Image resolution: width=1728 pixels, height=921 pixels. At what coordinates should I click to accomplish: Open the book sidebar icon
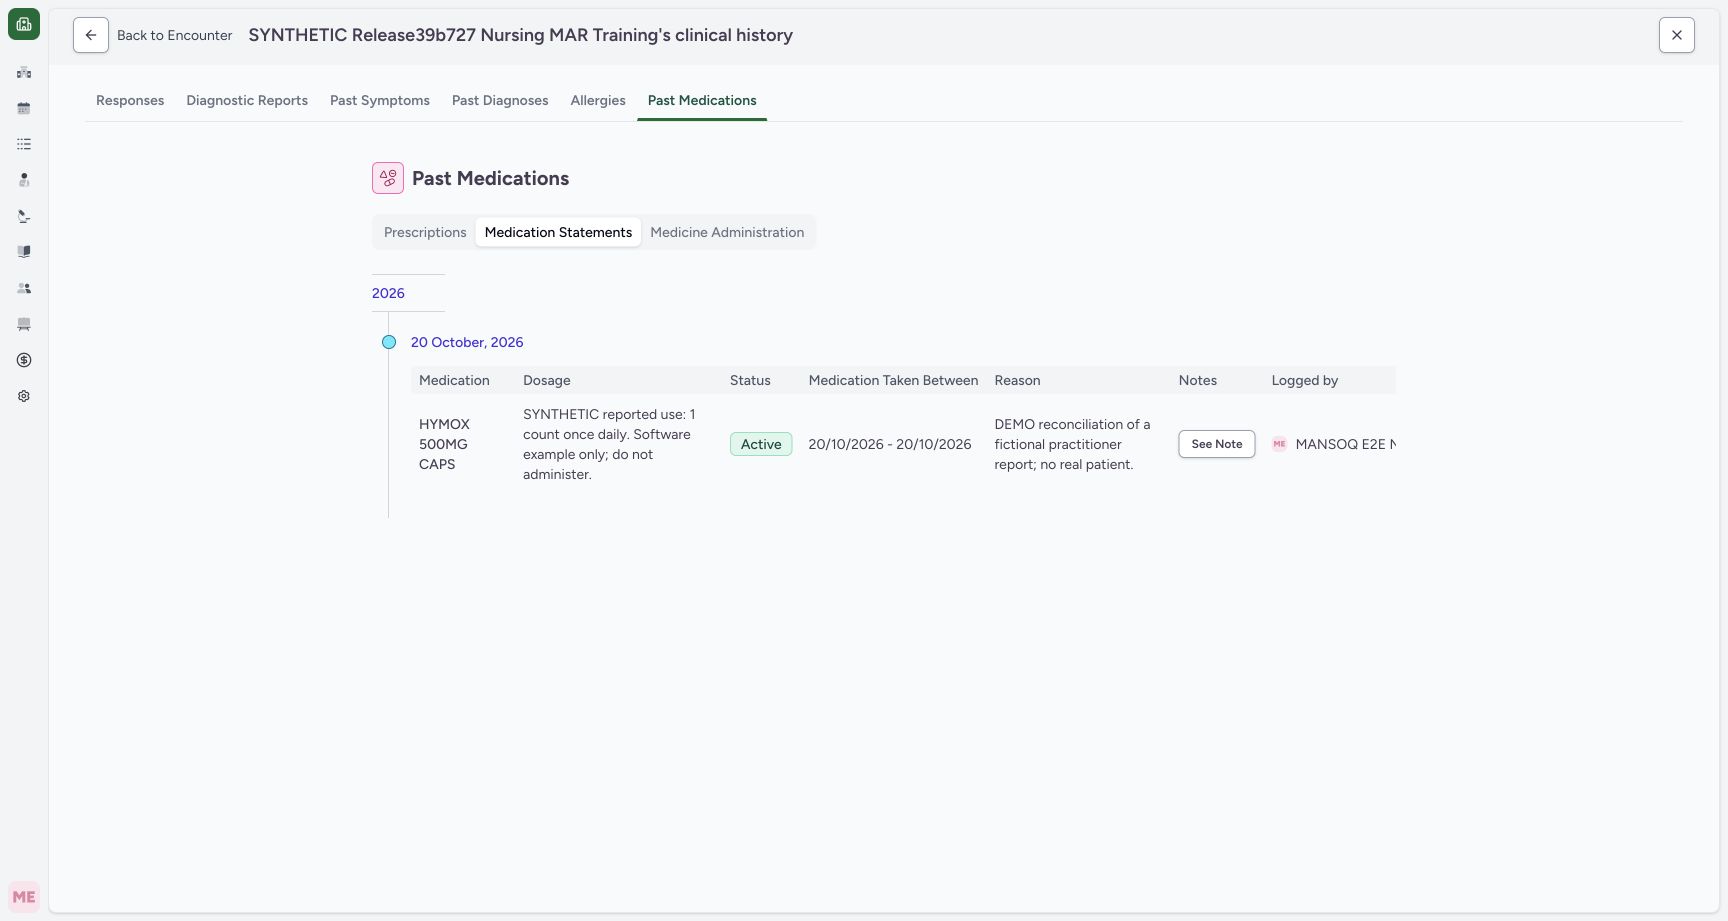coord(24,252)
